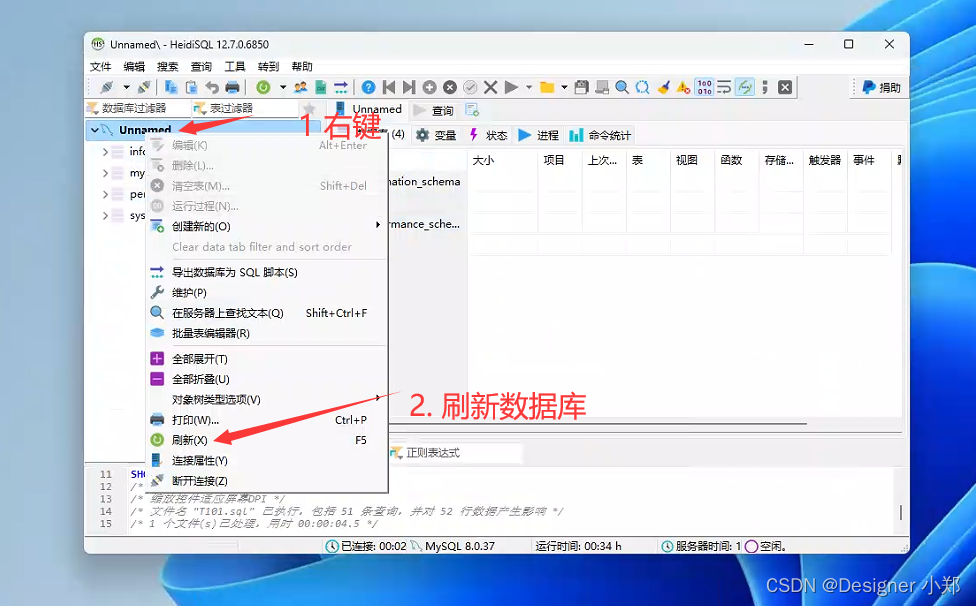Click the printer icon next to 打印(W)
The height and width of the screenshot is (606, 976).
click(155, 417)
